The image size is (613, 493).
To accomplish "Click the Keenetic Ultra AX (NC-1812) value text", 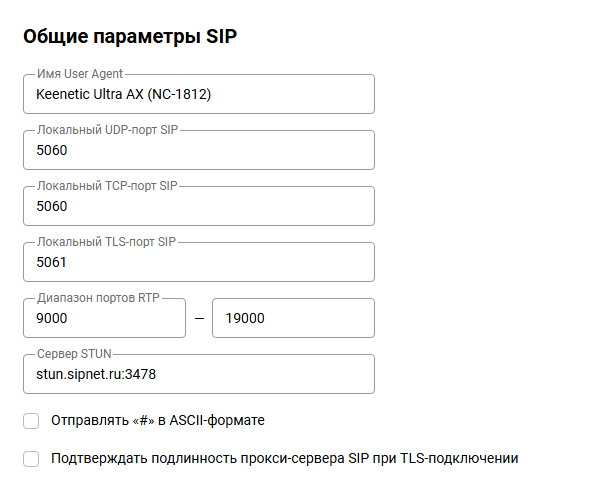I will coord(124,95).
